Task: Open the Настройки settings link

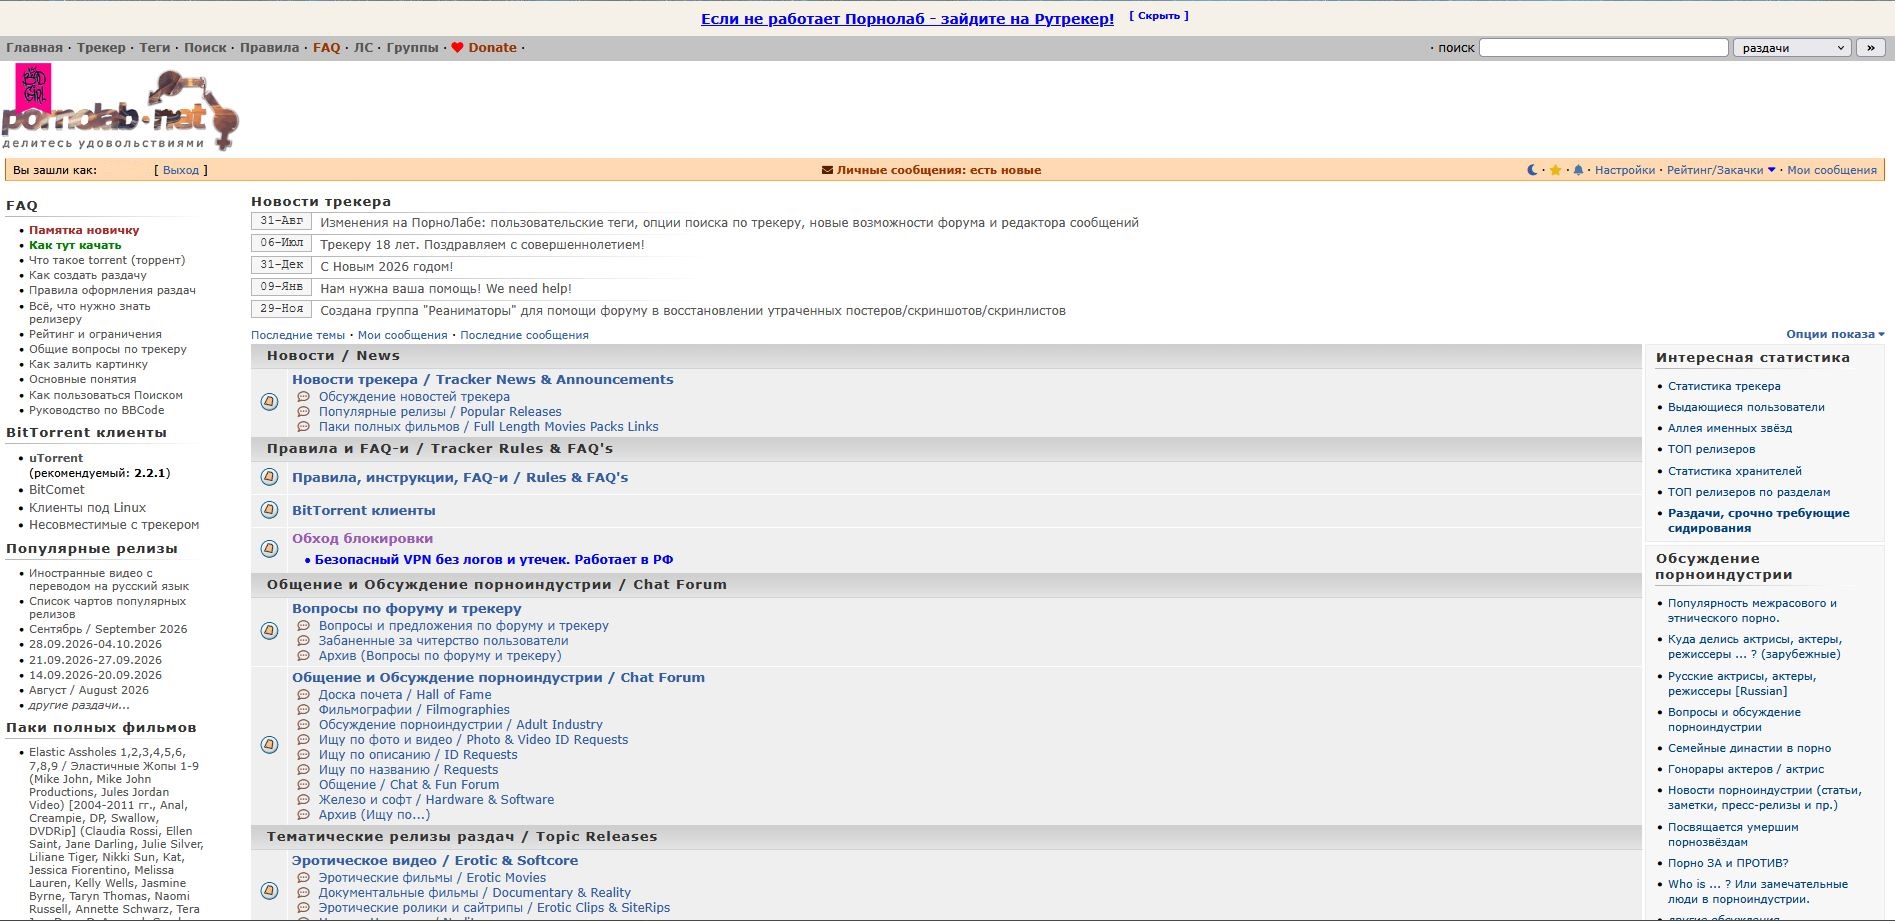Action: [1625, 170]
